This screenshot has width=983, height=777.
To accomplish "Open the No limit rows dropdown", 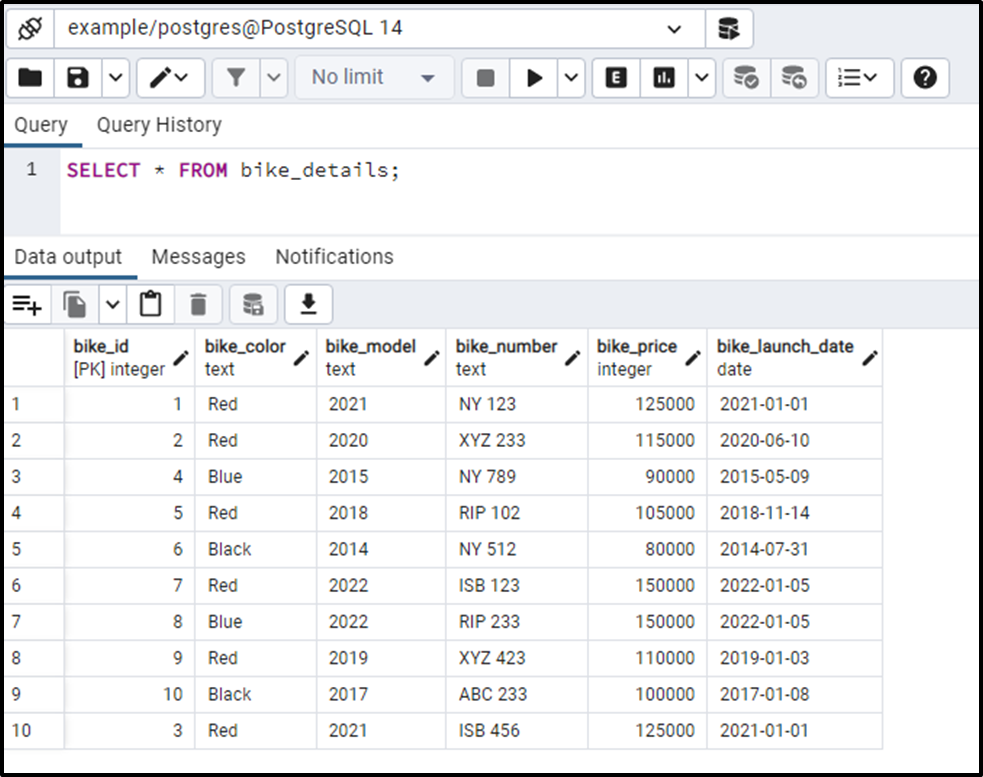I will tap(374, 78).
